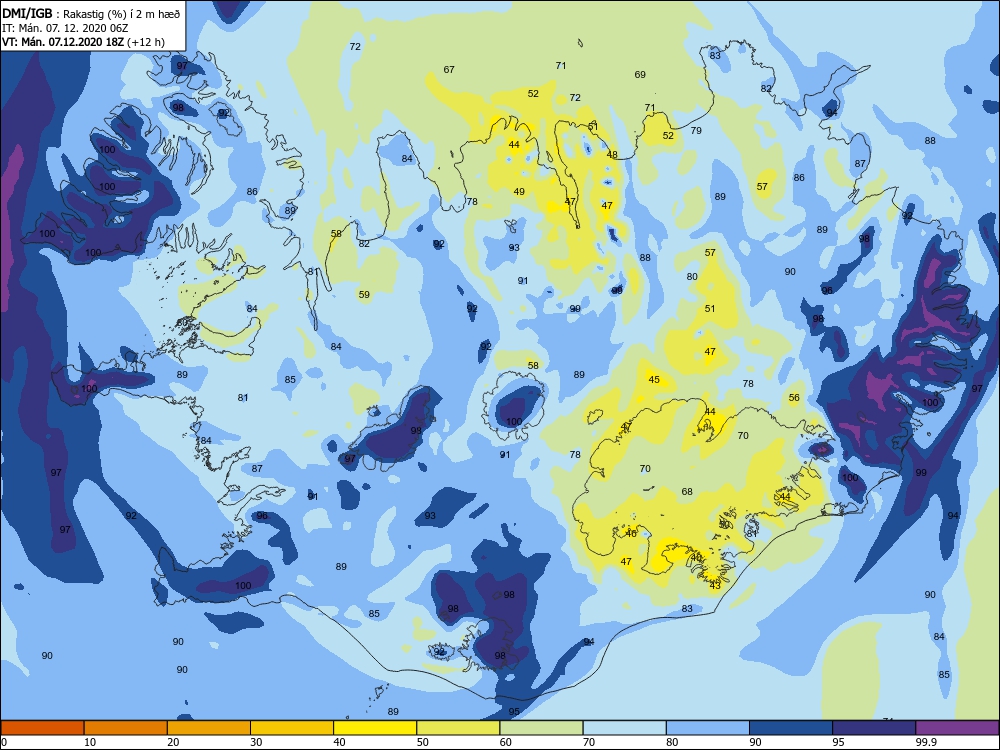Click the light blue 80–90 legend swatch

[708, 728]
